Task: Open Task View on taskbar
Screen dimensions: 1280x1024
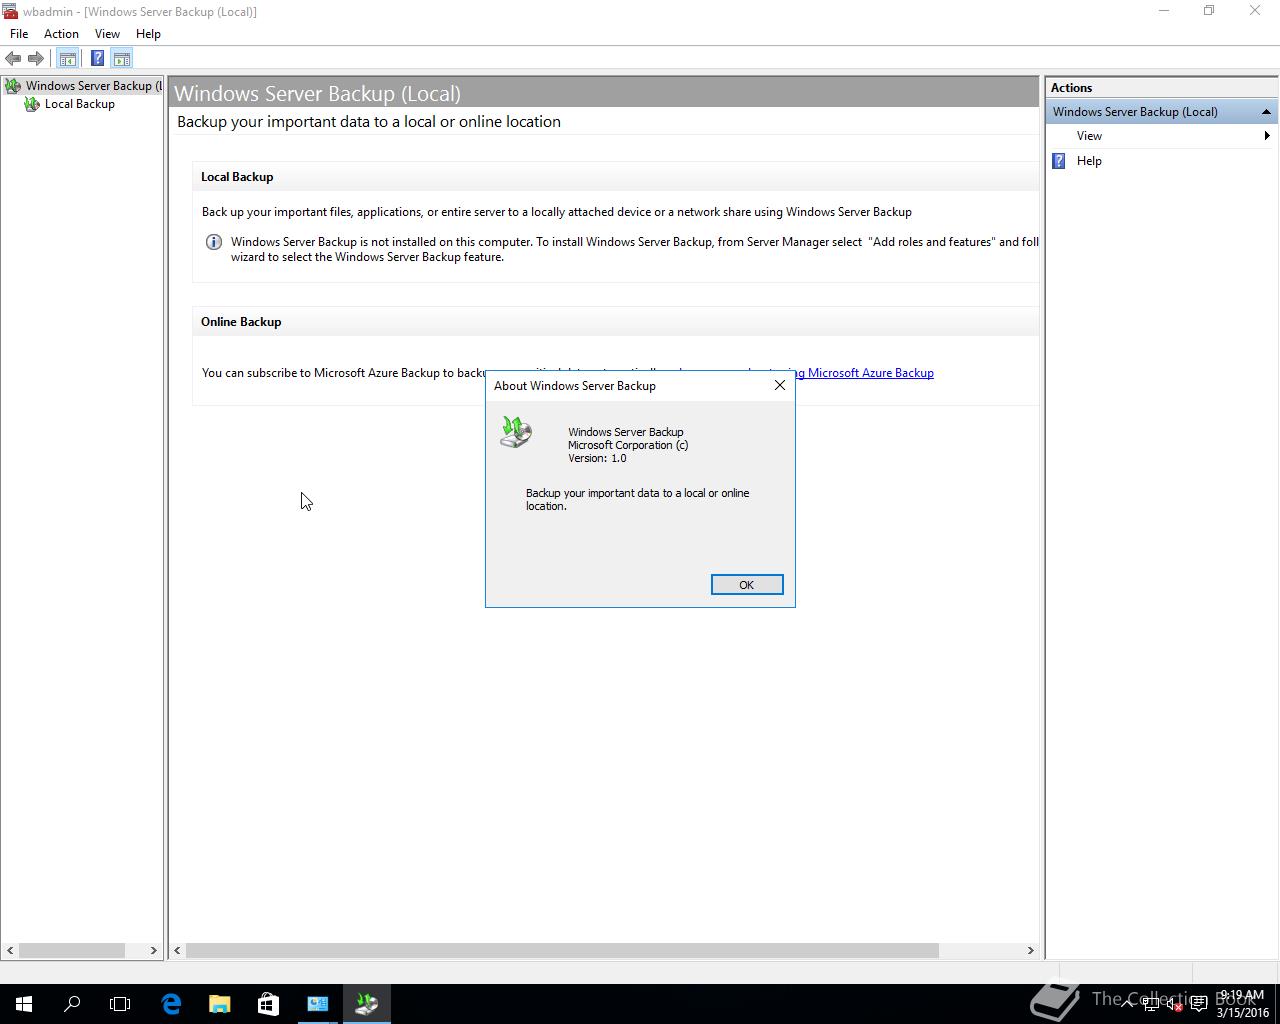Action: [120, 1004]
